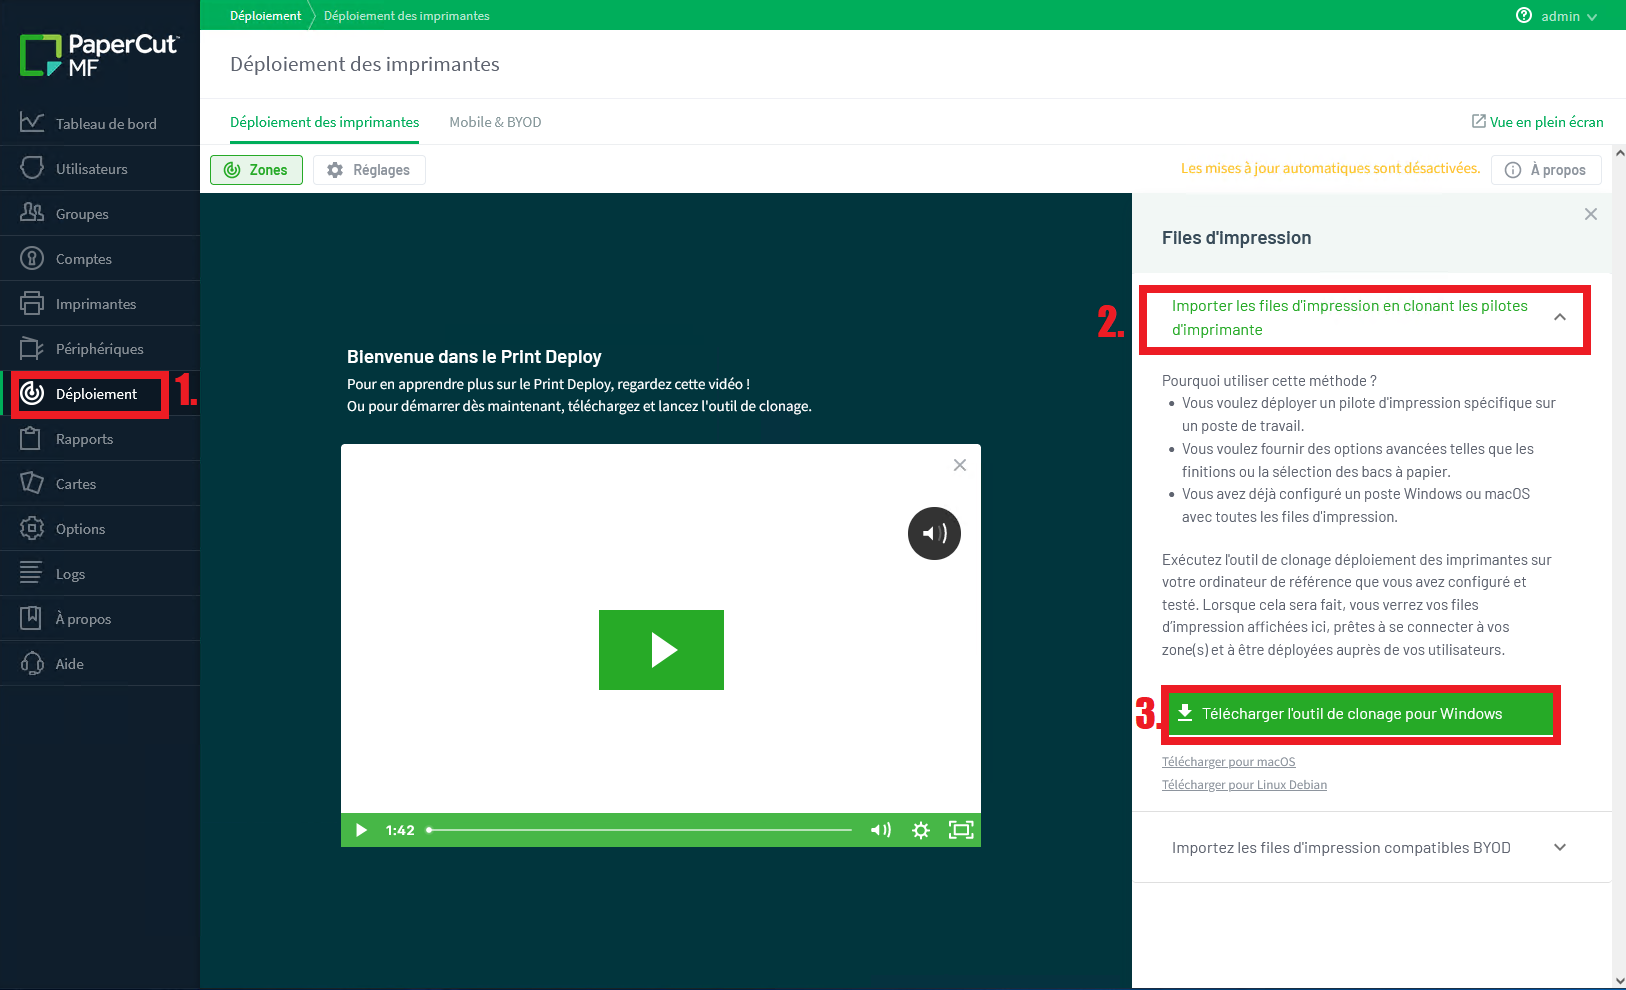
Task: Open the Zones view
Action: pyautogui.click(x=256, y=170)
